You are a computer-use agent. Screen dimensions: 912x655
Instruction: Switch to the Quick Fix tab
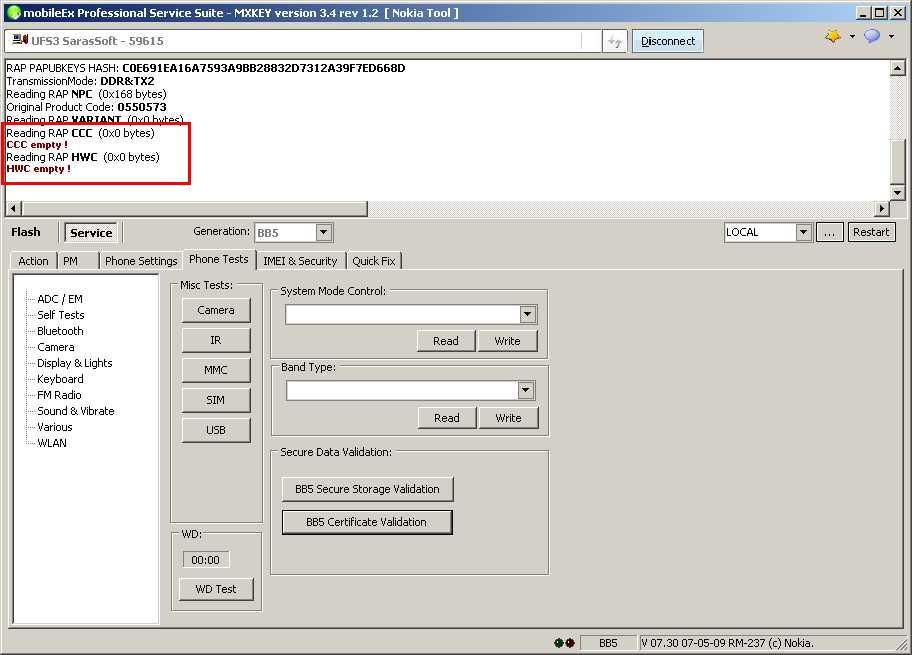(373, 261)
